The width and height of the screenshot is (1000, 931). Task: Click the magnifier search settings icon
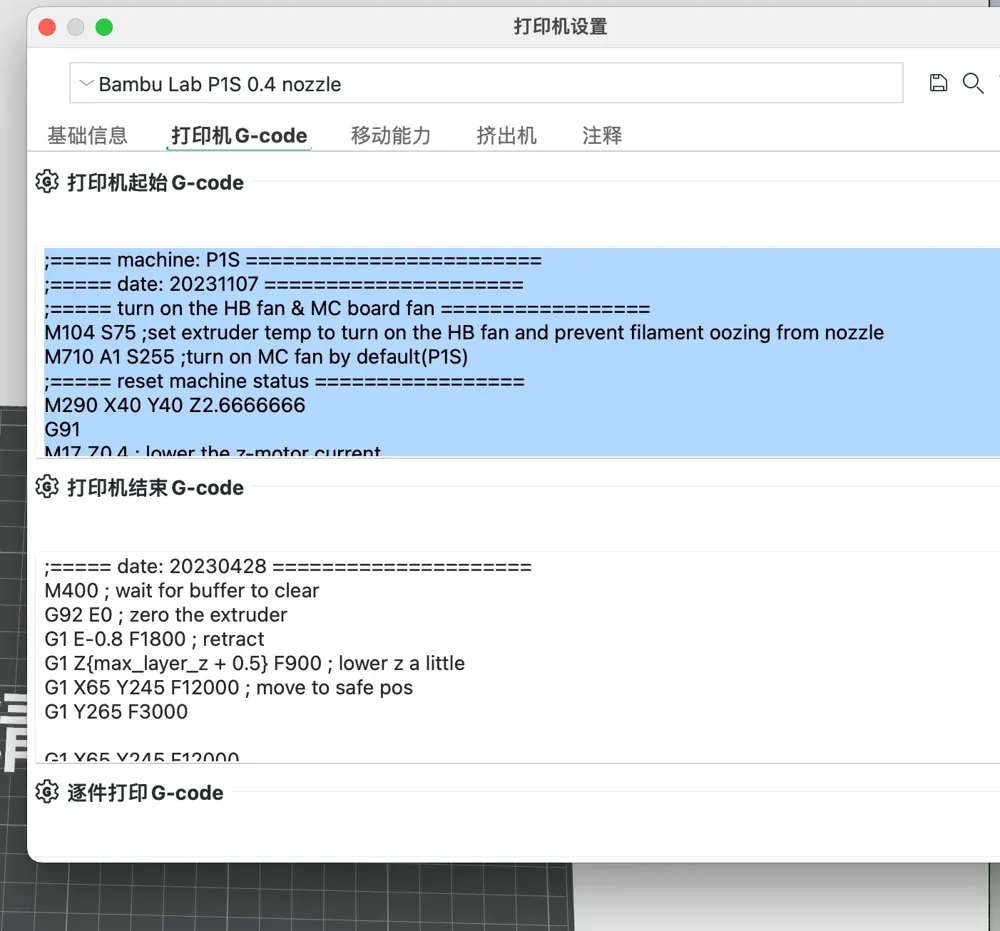click(x=972, y=83)
